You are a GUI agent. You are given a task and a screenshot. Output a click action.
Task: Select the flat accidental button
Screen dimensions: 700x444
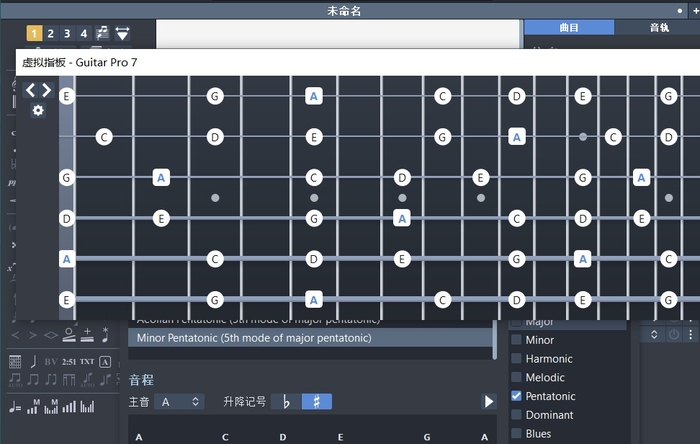click(x=287, y=401)
